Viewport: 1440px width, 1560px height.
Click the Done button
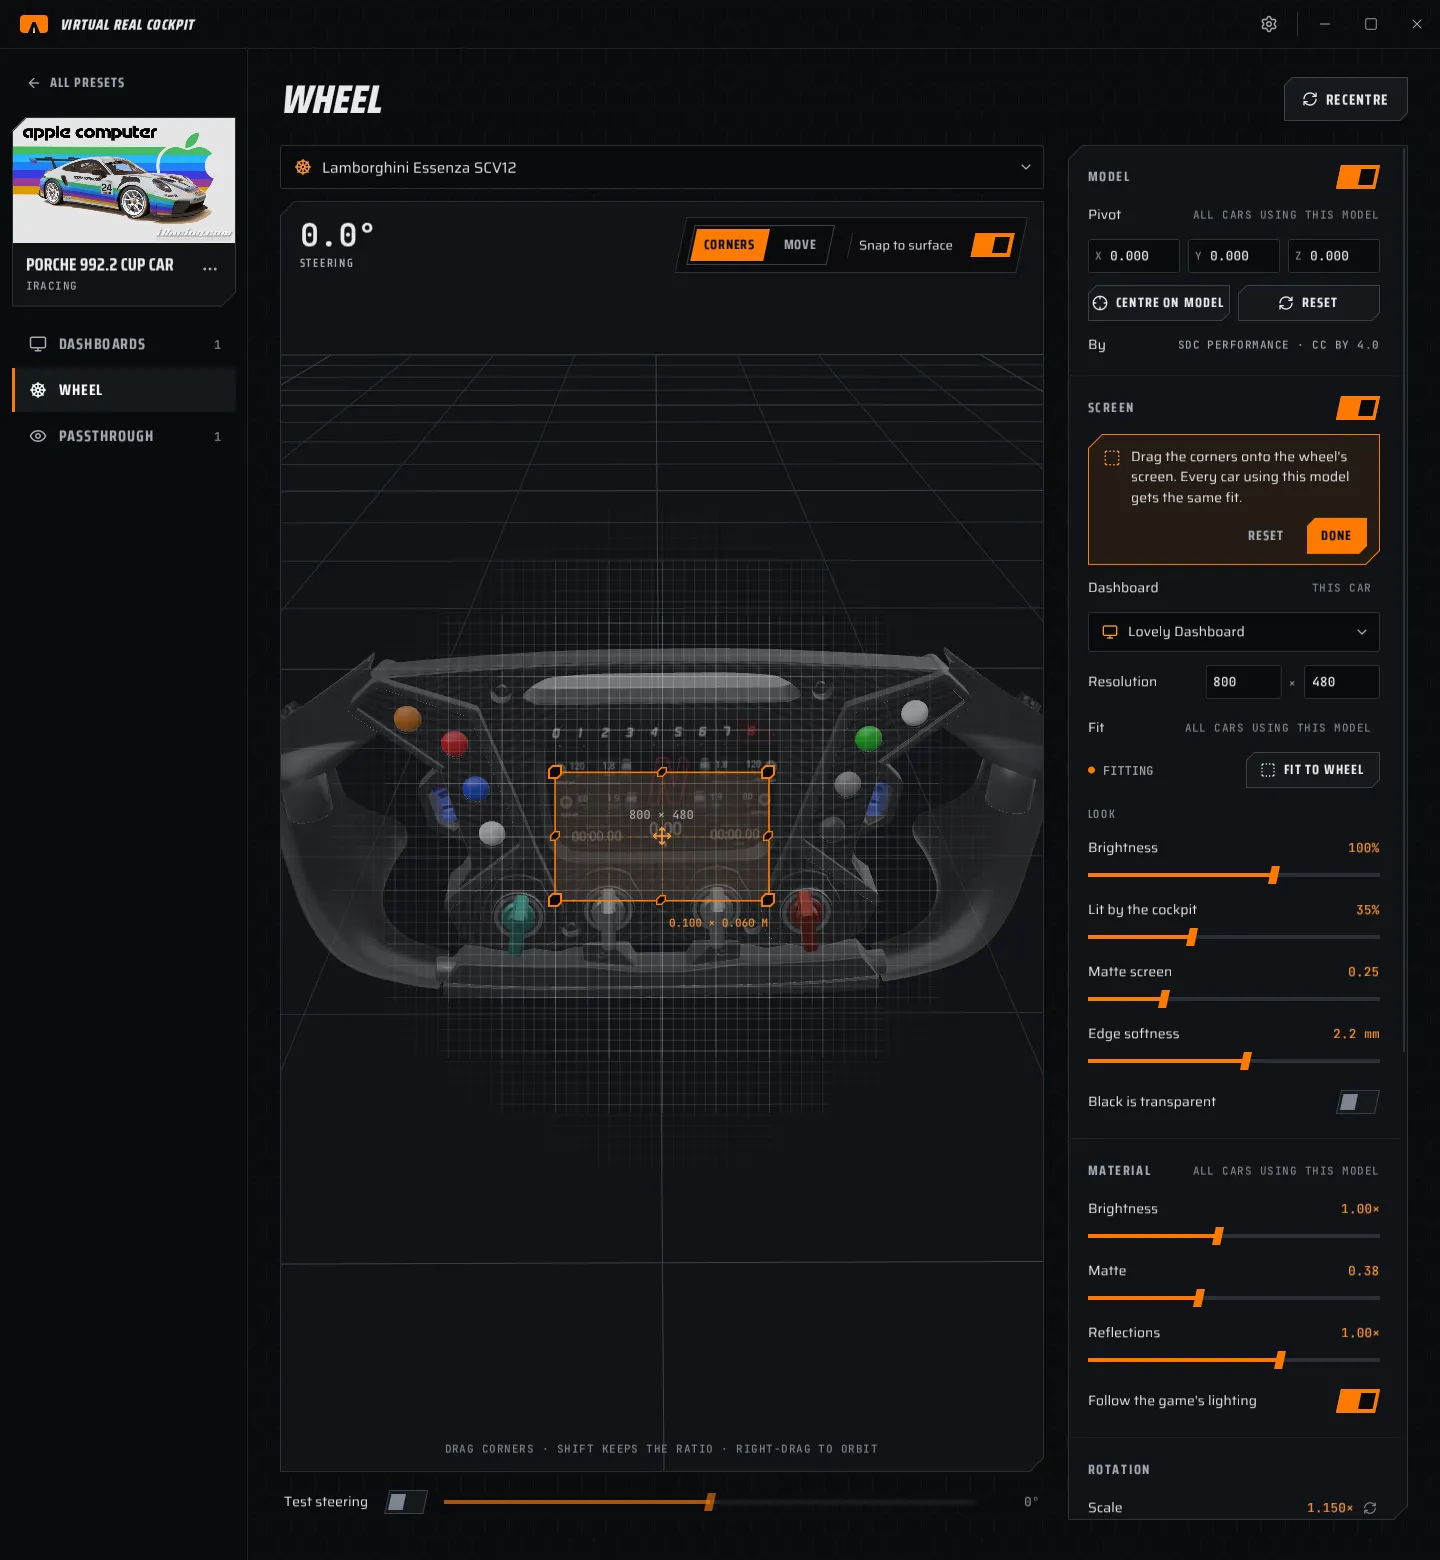click(1336, 536)
